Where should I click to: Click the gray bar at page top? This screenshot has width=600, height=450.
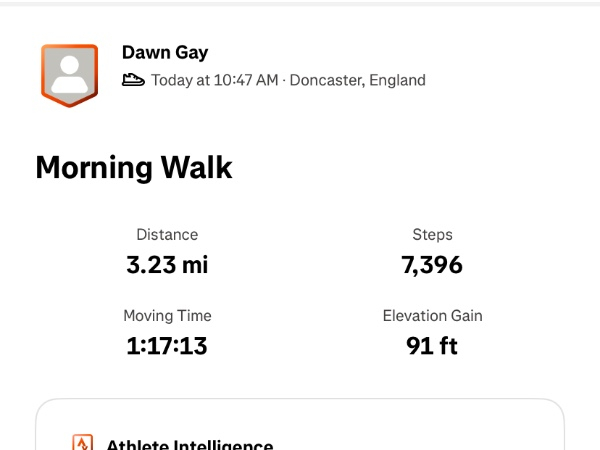(x=300, y=3)
